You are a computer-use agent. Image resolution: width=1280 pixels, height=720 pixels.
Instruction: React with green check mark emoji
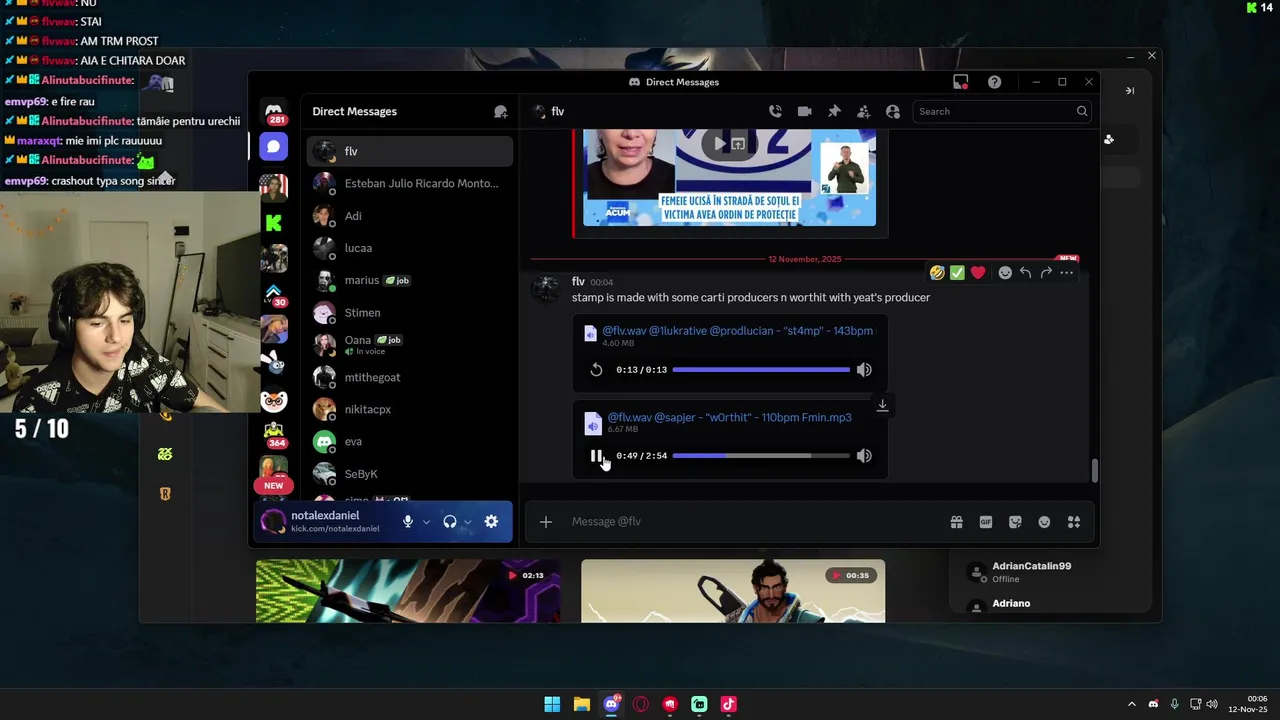coord(957,273)
